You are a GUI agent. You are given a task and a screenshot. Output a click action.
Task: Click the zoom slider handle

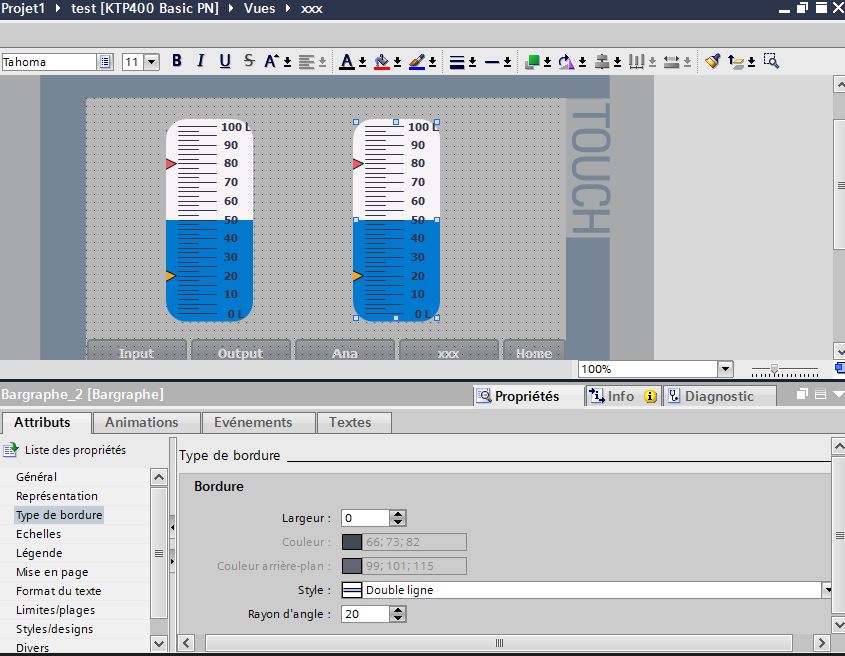pos(774,369)
